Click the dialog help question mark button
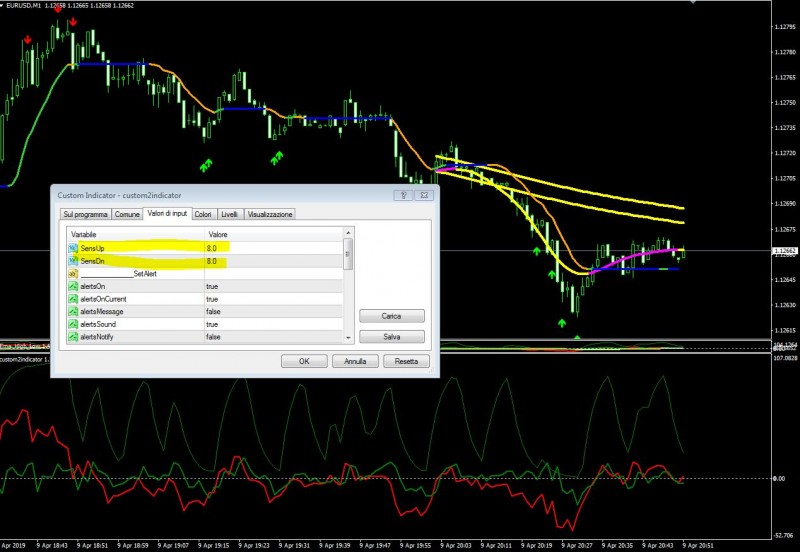800x552 pixels. (403, 195)
